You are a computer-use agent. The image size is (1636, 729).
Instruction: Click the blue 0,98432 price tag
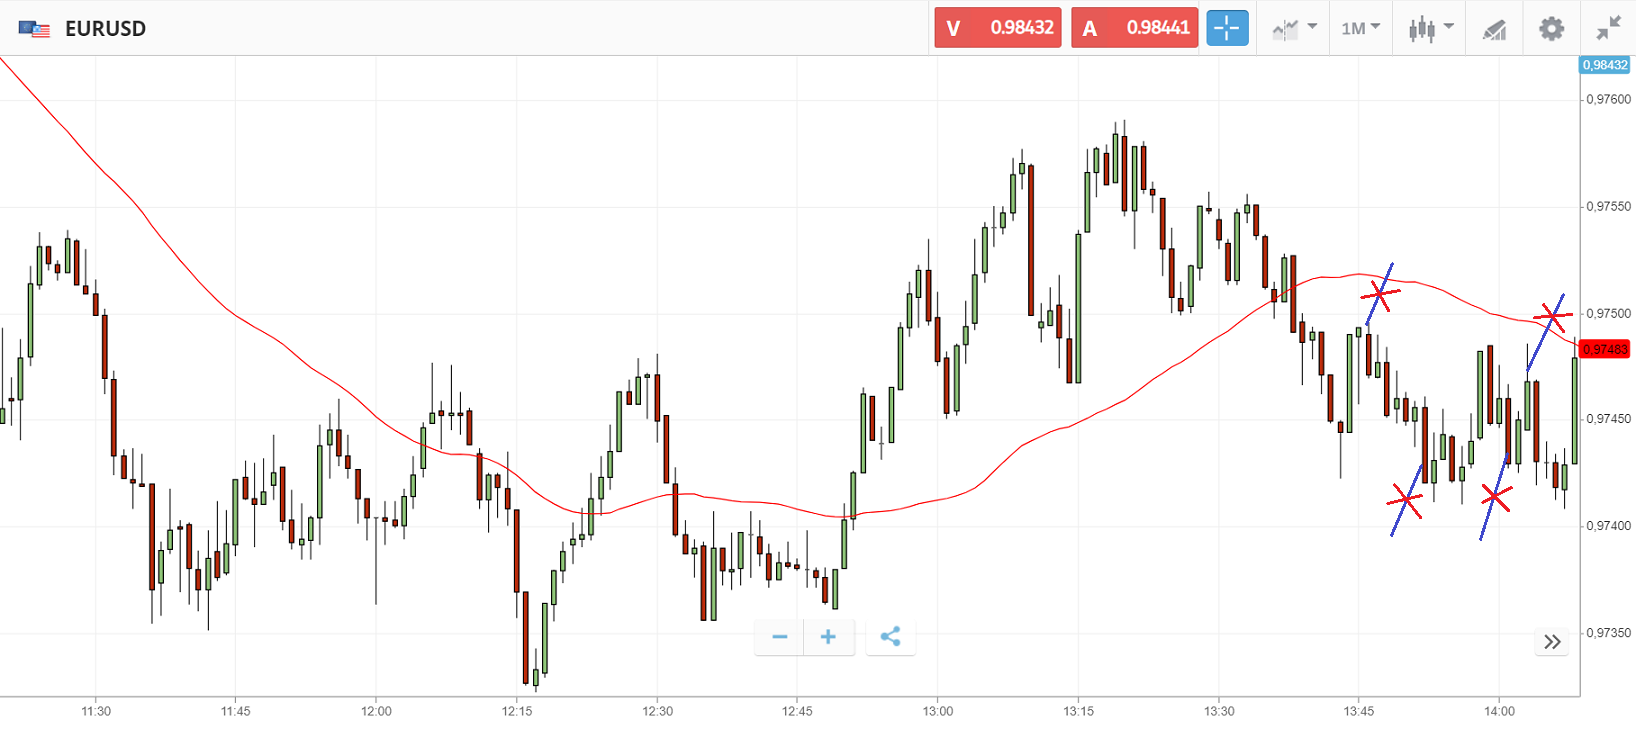[x=1604, y=65]
